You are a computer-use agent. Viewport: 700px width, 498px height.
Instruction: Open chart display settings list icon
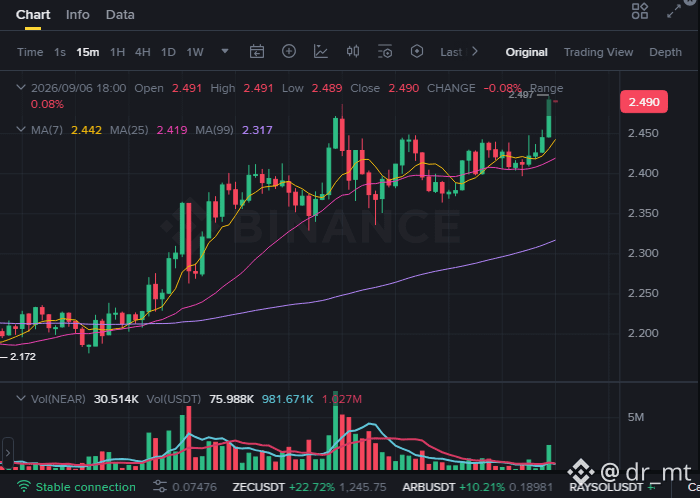(384, 51)
